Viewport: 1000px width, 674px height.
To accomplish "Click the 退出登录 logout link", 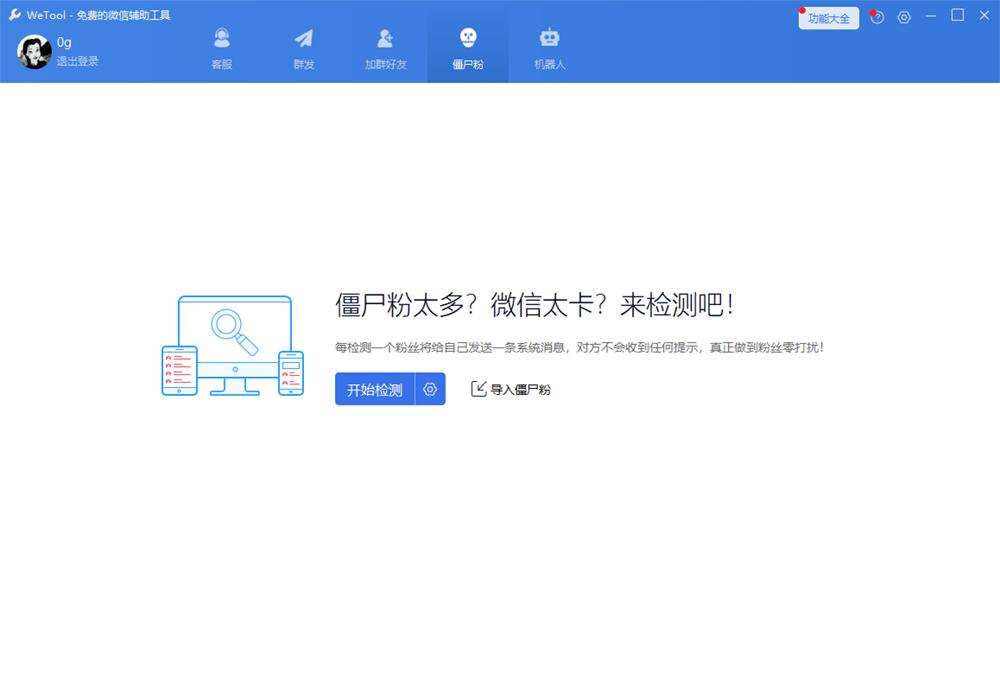I will click(77, 61).
